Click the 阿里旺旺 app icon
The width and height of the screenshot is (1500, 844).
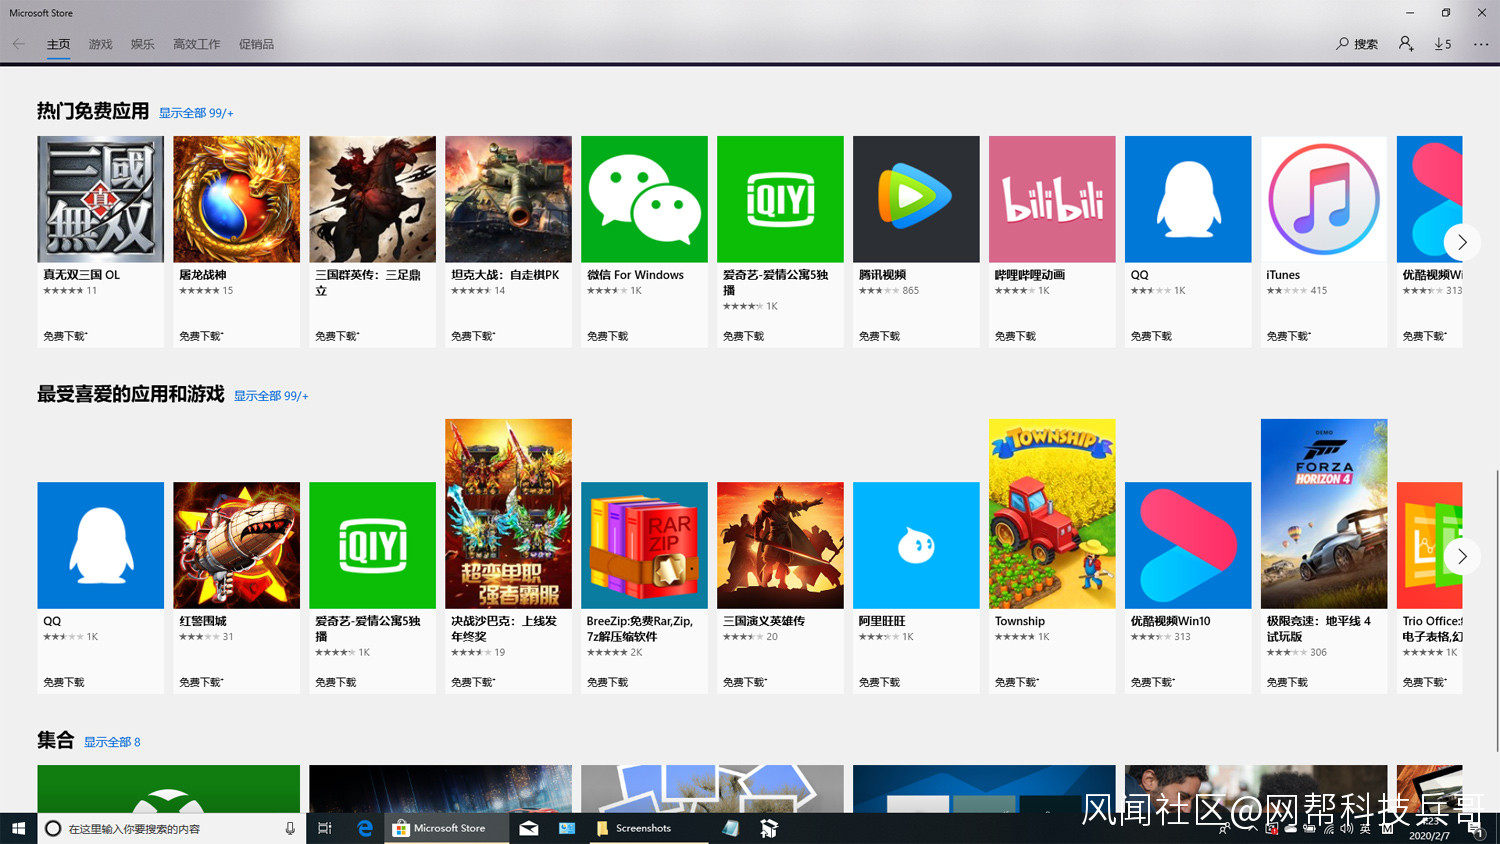point(916,545)
